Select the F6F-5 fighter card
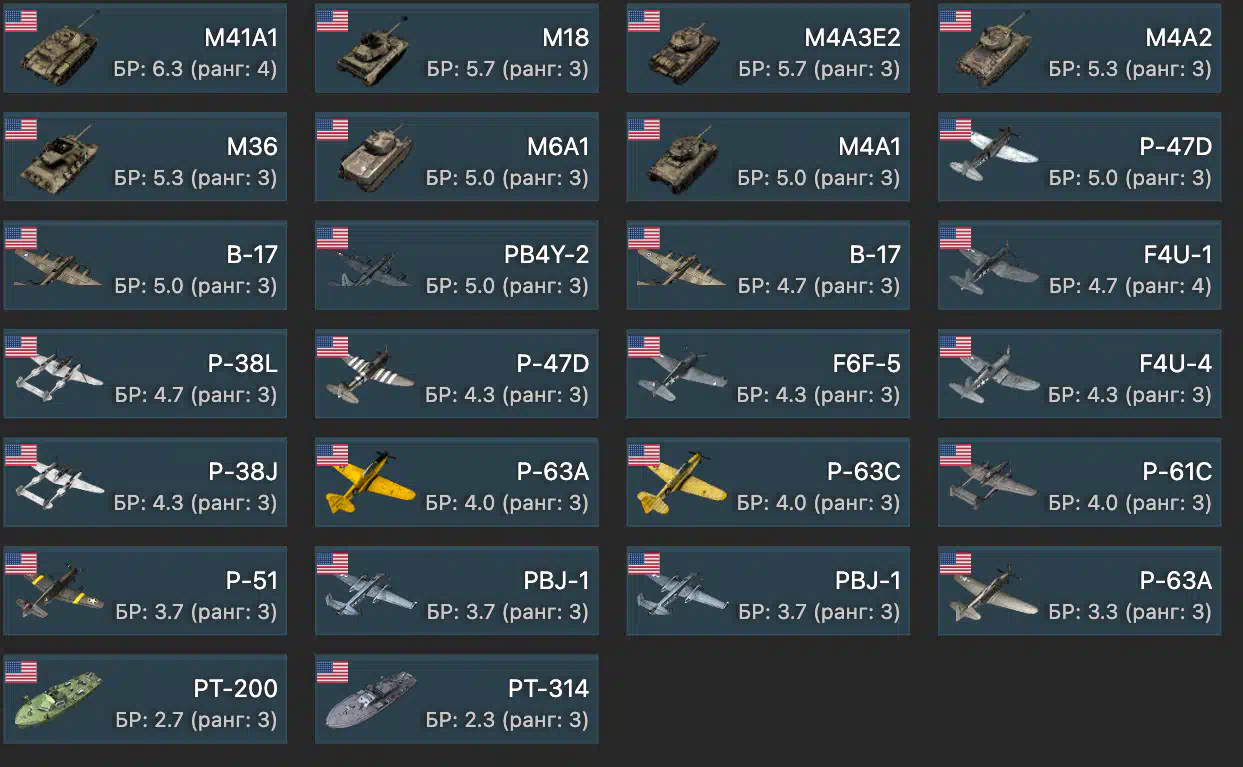Screen dimensions: 1243x767 click(768, 374)
